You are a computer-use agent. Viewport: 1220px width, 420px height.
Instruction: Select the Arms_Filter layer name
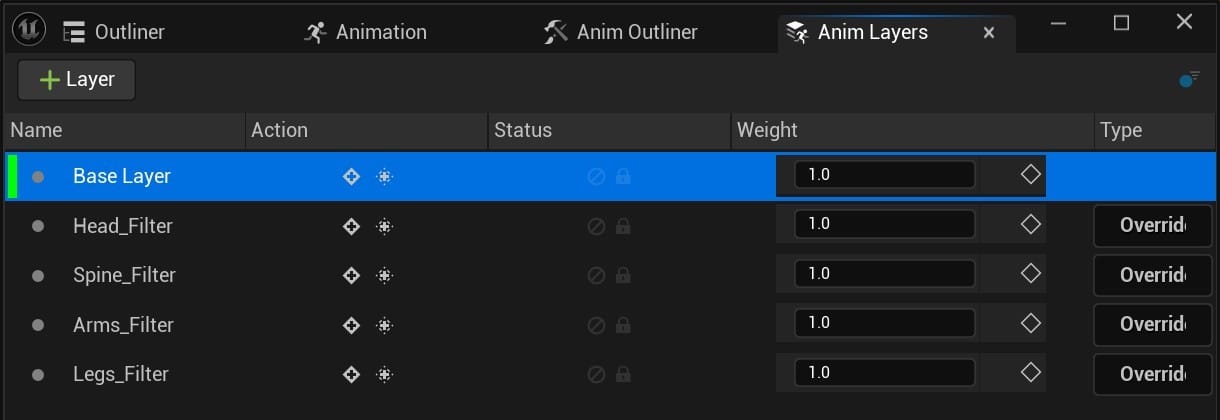point(123,325)
